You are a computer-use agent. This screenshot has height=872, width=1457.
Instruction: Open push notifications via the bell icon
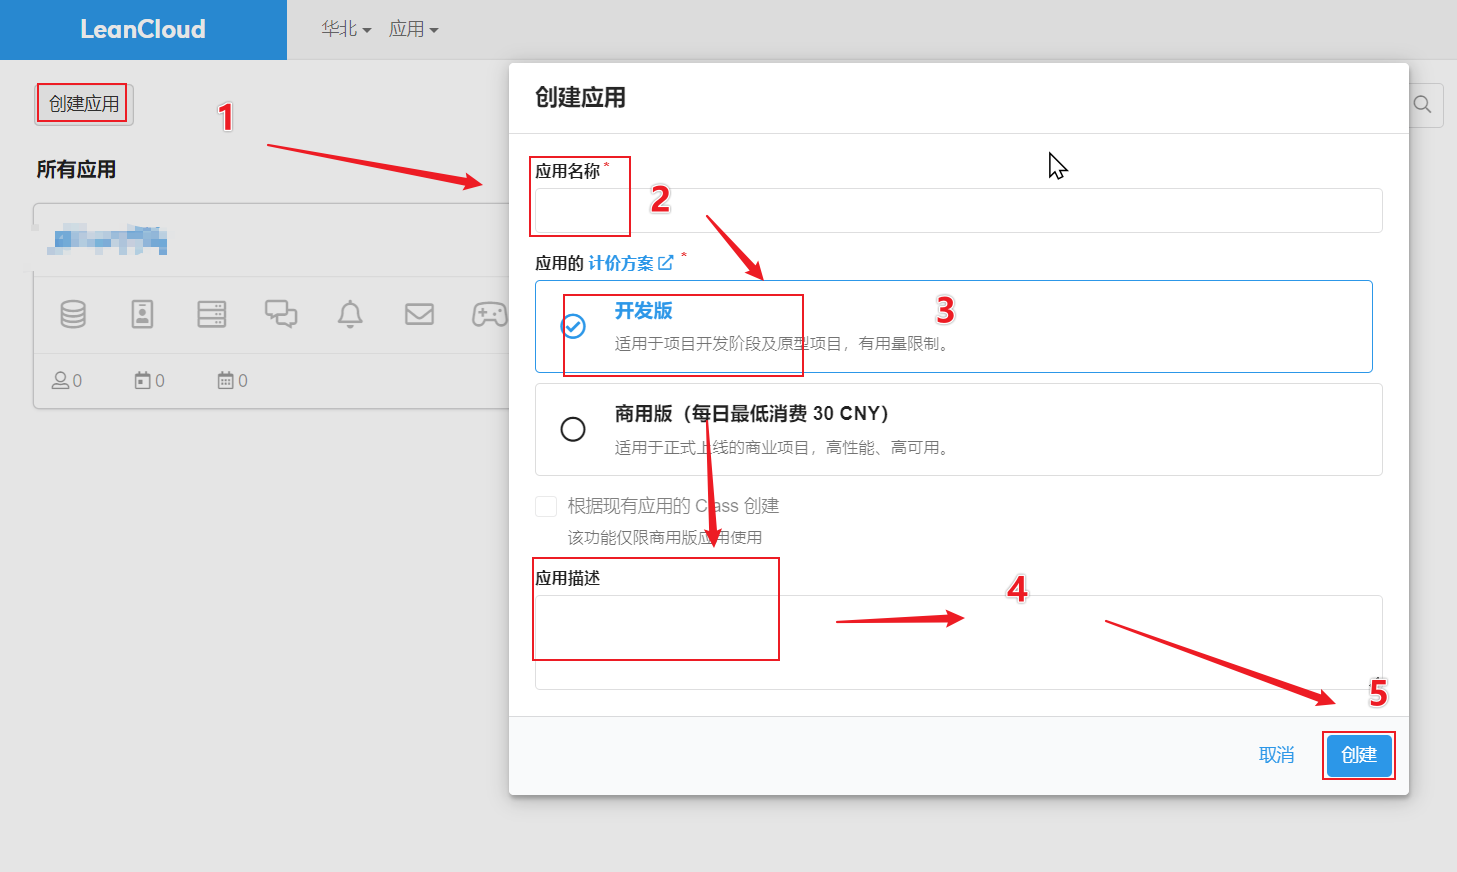click(350, 315)
